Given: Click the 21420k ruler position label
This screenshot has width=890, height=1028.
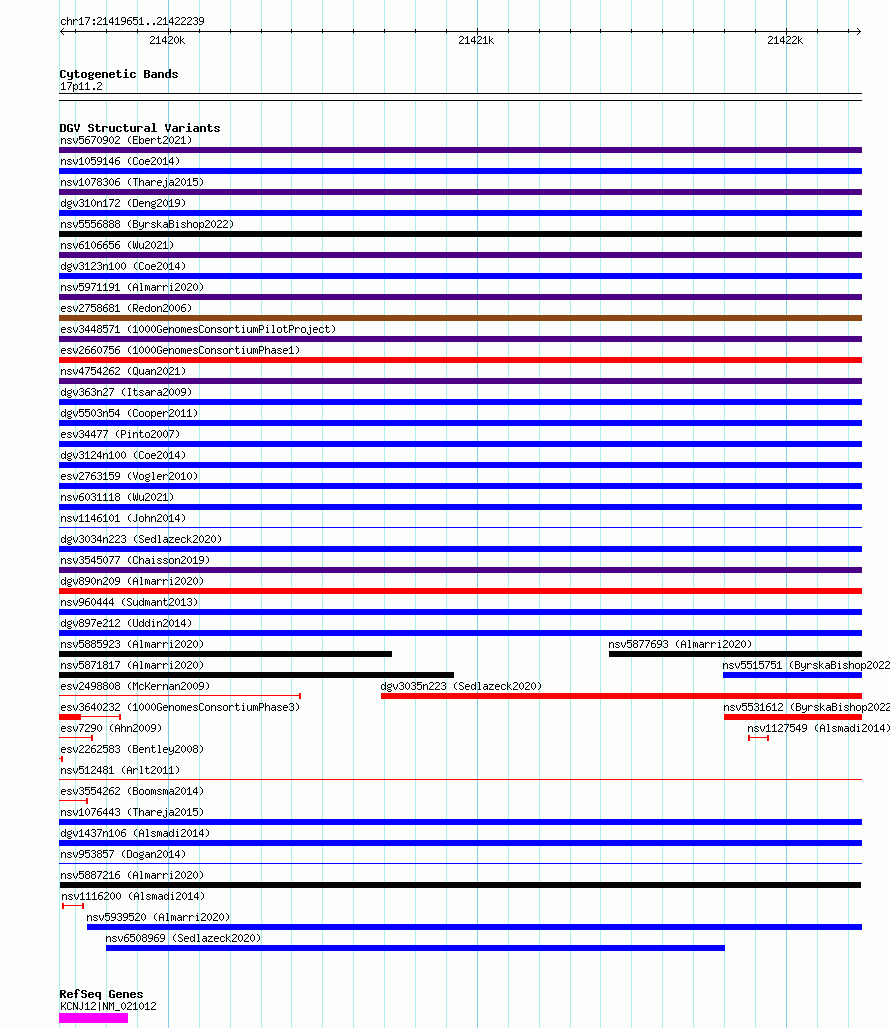Looking at the screenshot, I should pyautogui.click(x=167, y=41).
